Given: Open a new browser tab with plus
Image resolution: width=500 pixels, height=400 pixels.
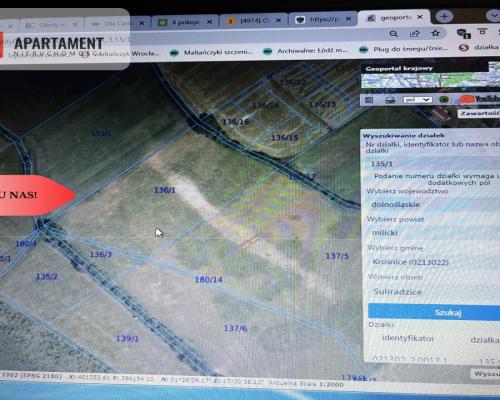Looking at the screenshot, I should [444, 16].
